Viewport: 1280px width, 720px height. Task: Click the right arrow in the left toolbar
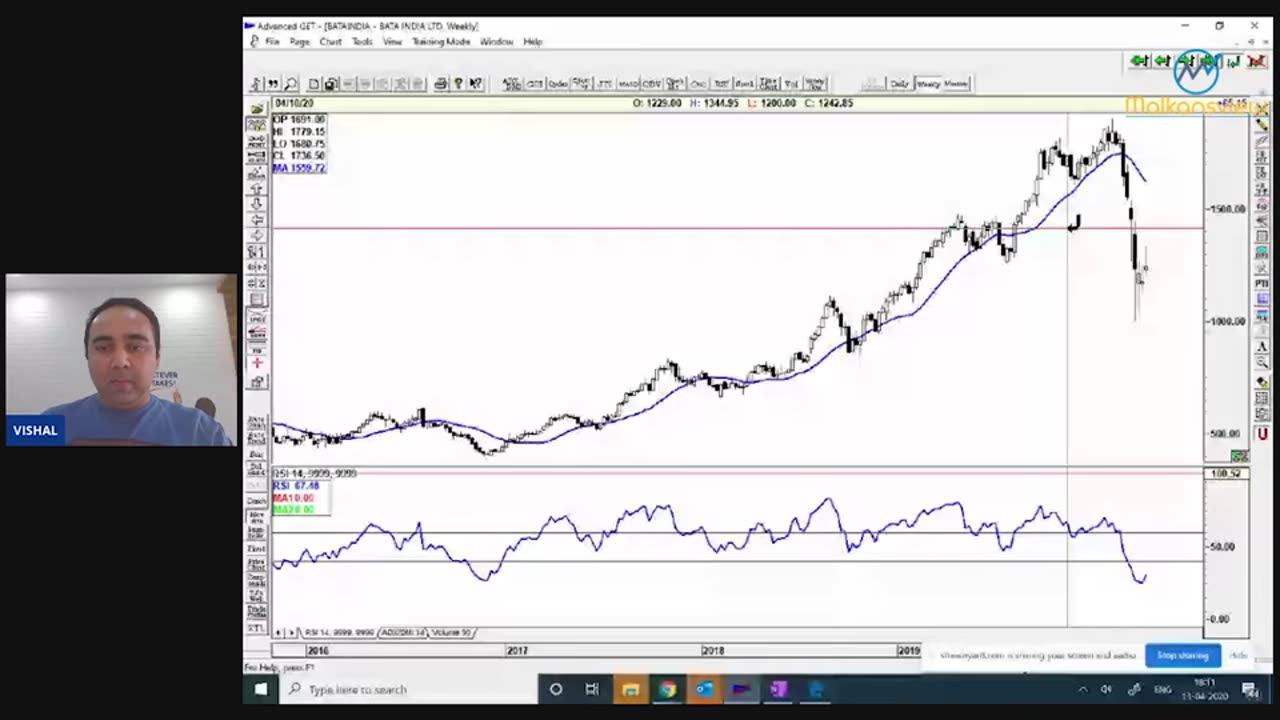tap(257, 235)
